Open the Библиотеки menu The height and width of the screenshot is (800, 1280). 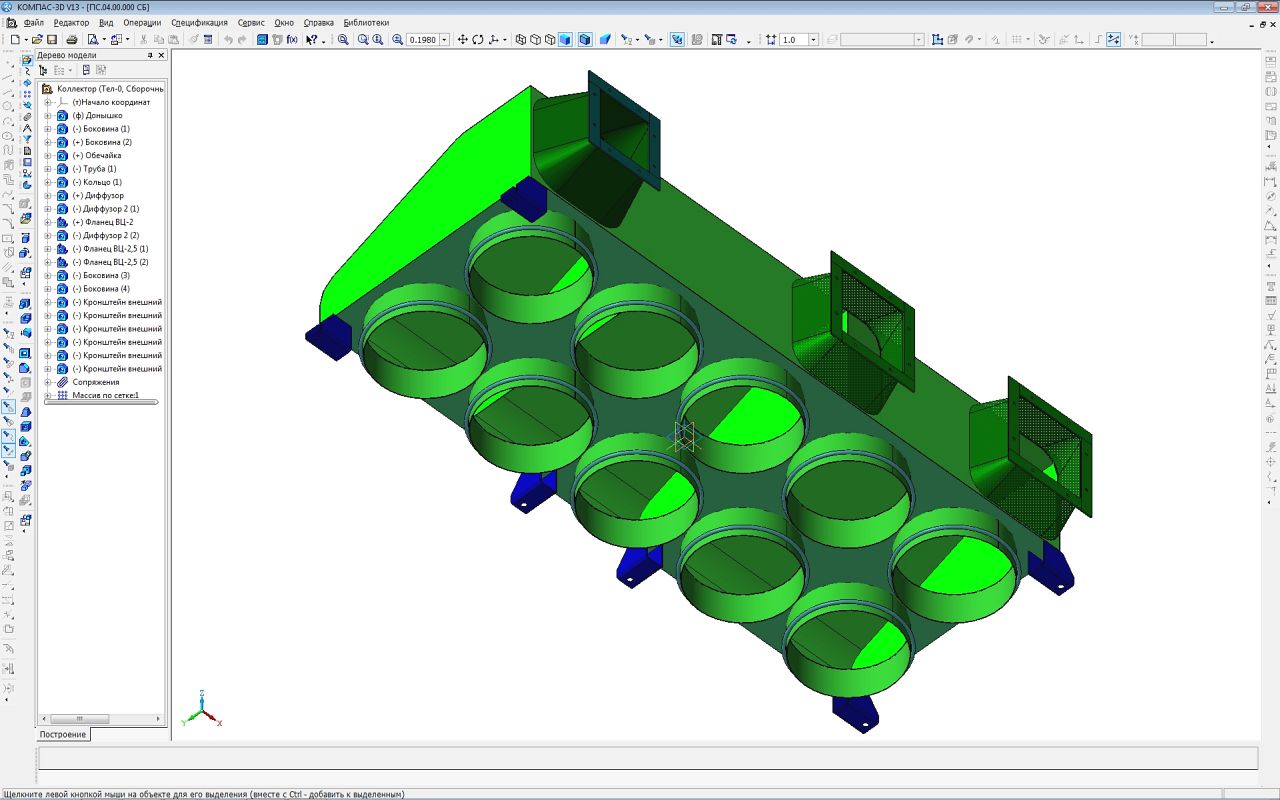[x=366, y=22]
